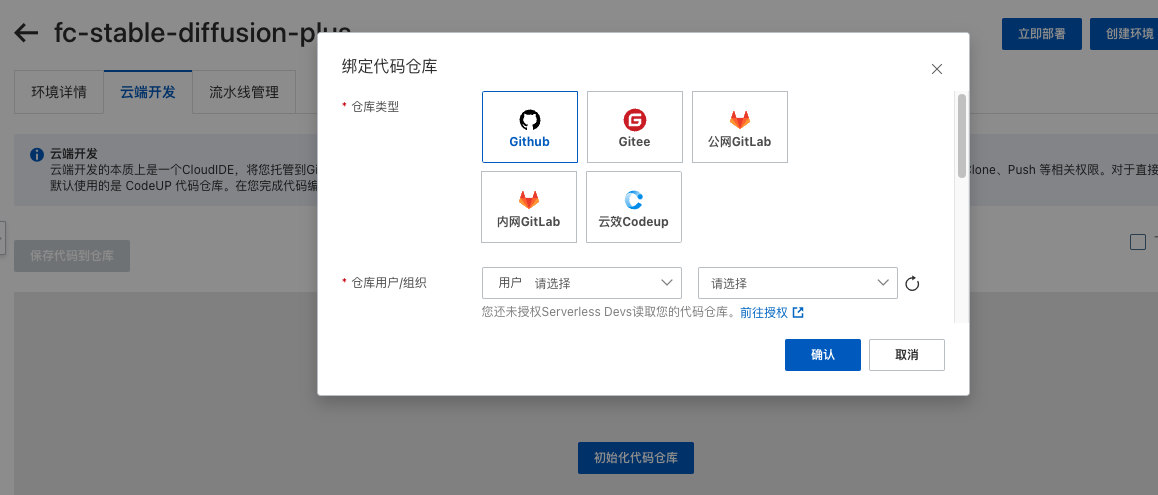
Task: Click 初始化代码仓库 button
Action: 636,458
